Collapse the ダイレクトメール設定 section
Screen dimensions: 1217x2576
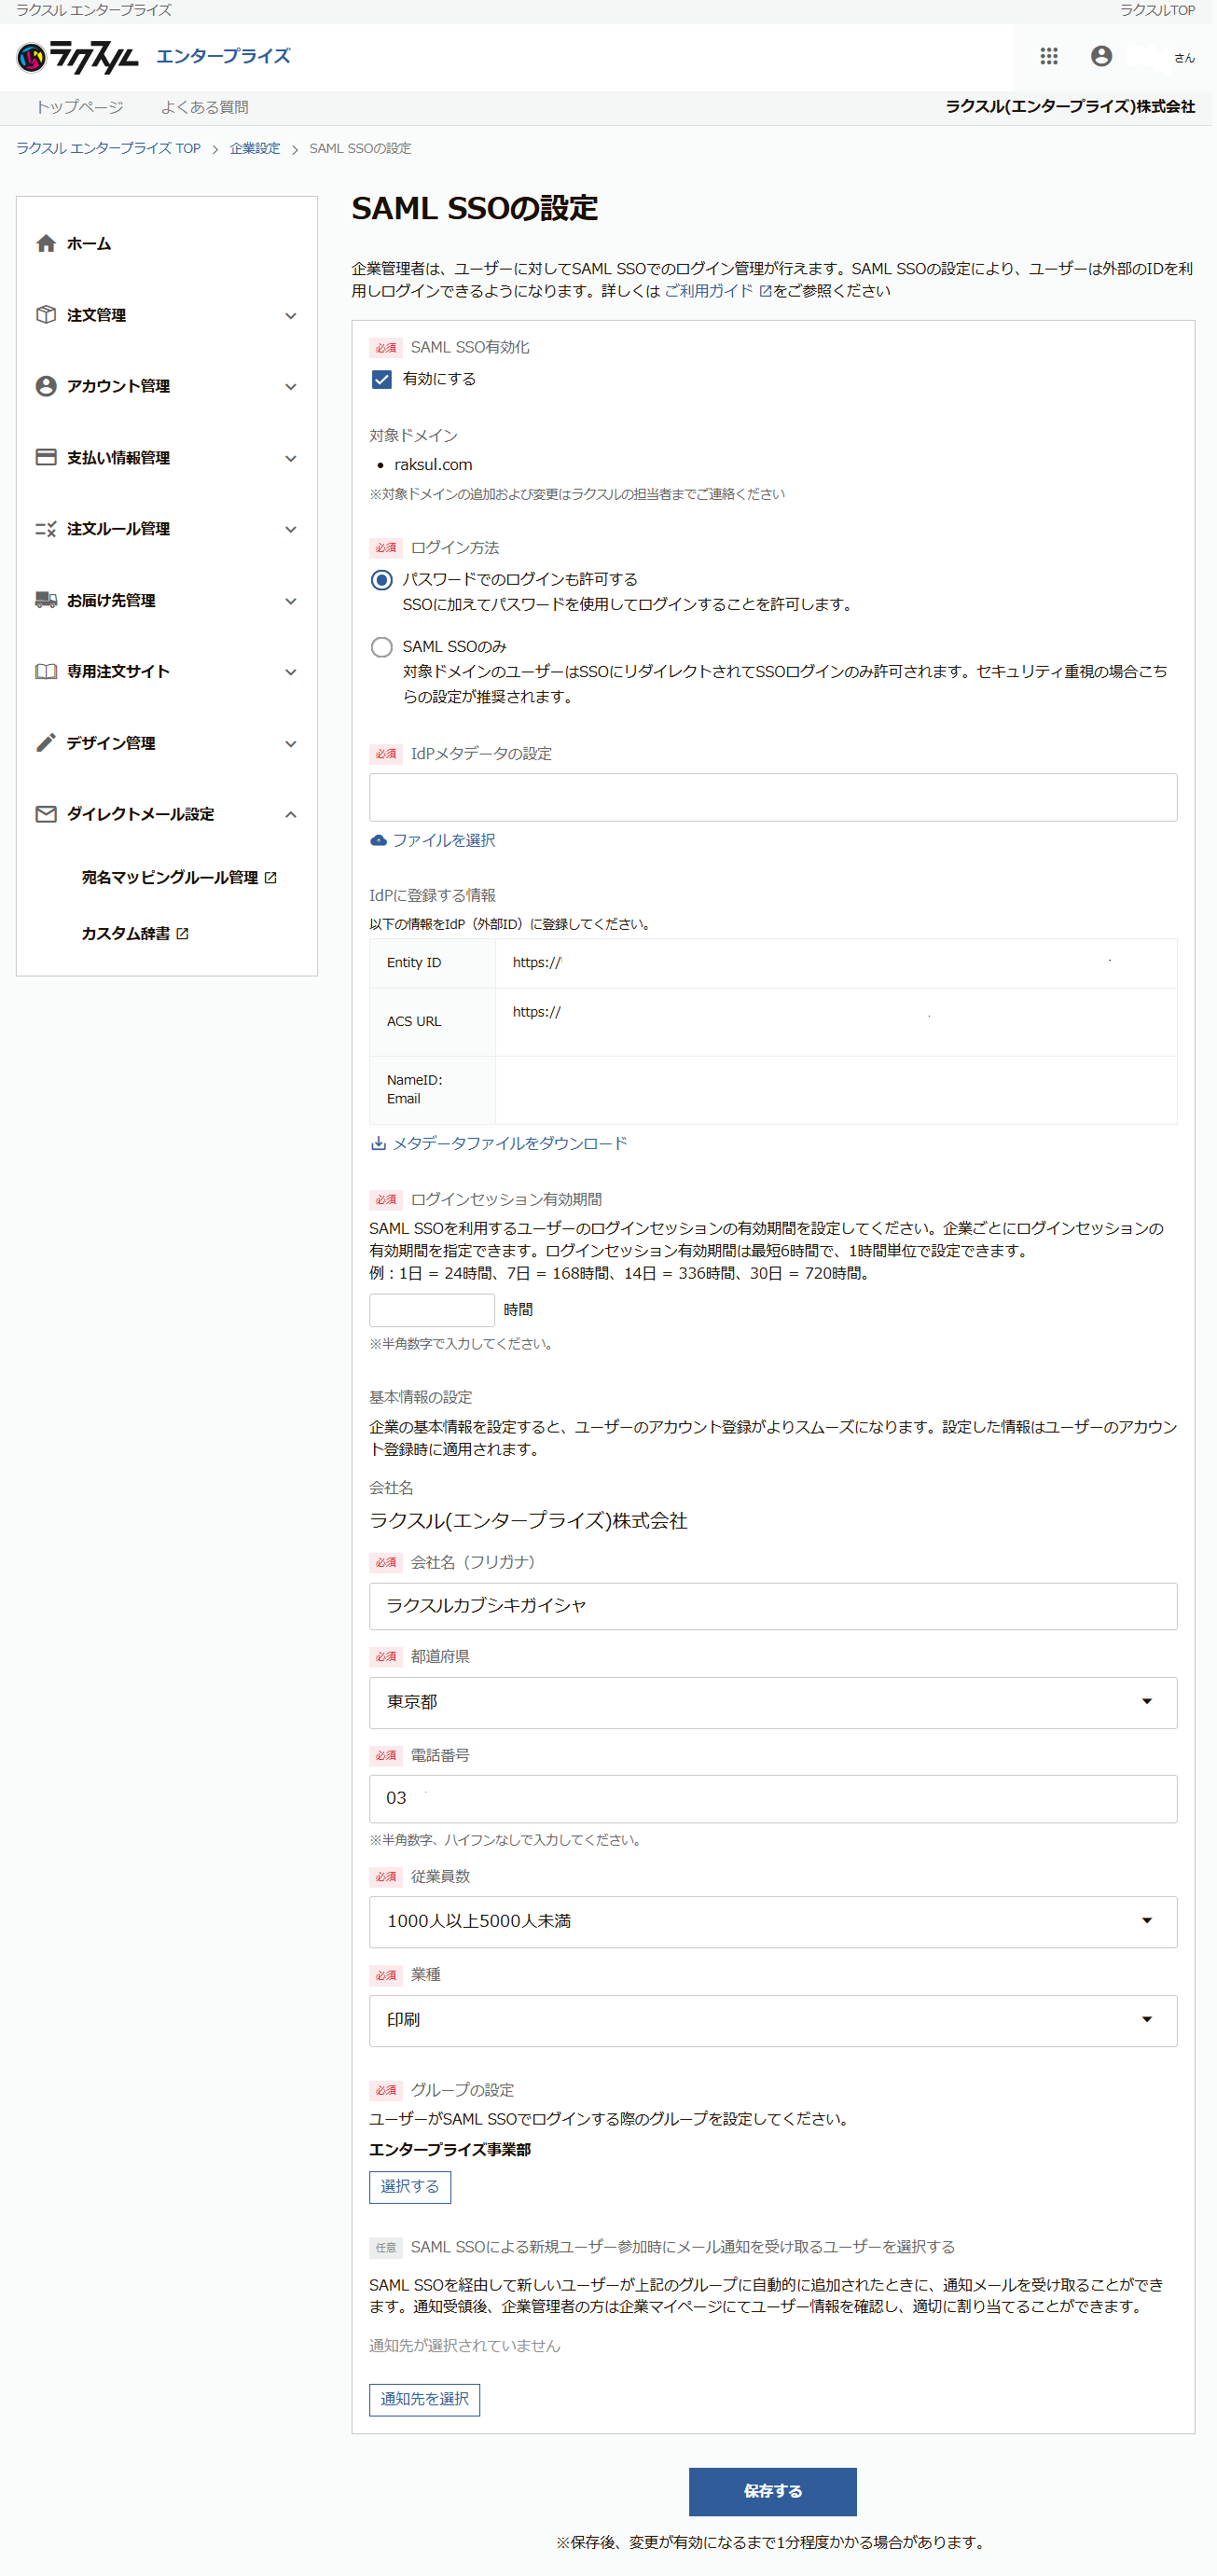[x=290, y=814]
